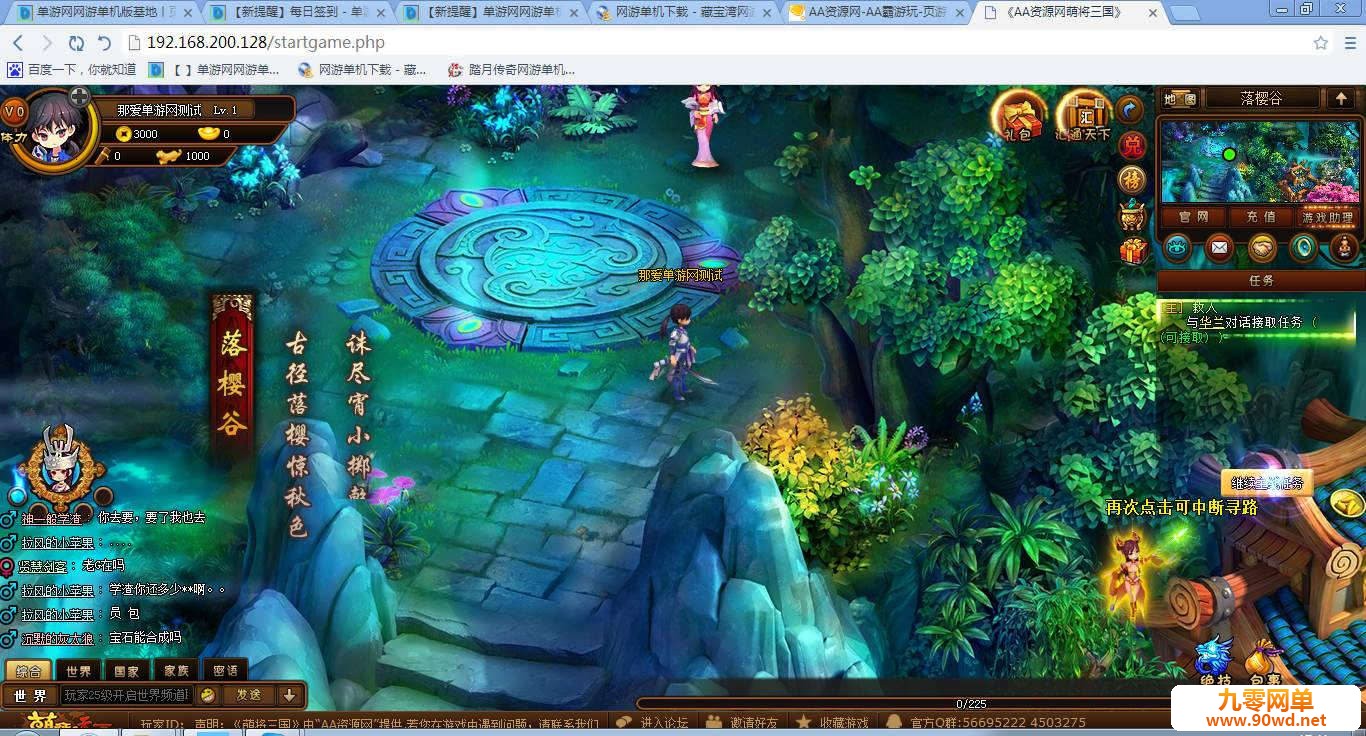Viewport: 1366px width, 736px height.
Task: Click the red 兑 exchange icon
Action: coord(1131,146)
